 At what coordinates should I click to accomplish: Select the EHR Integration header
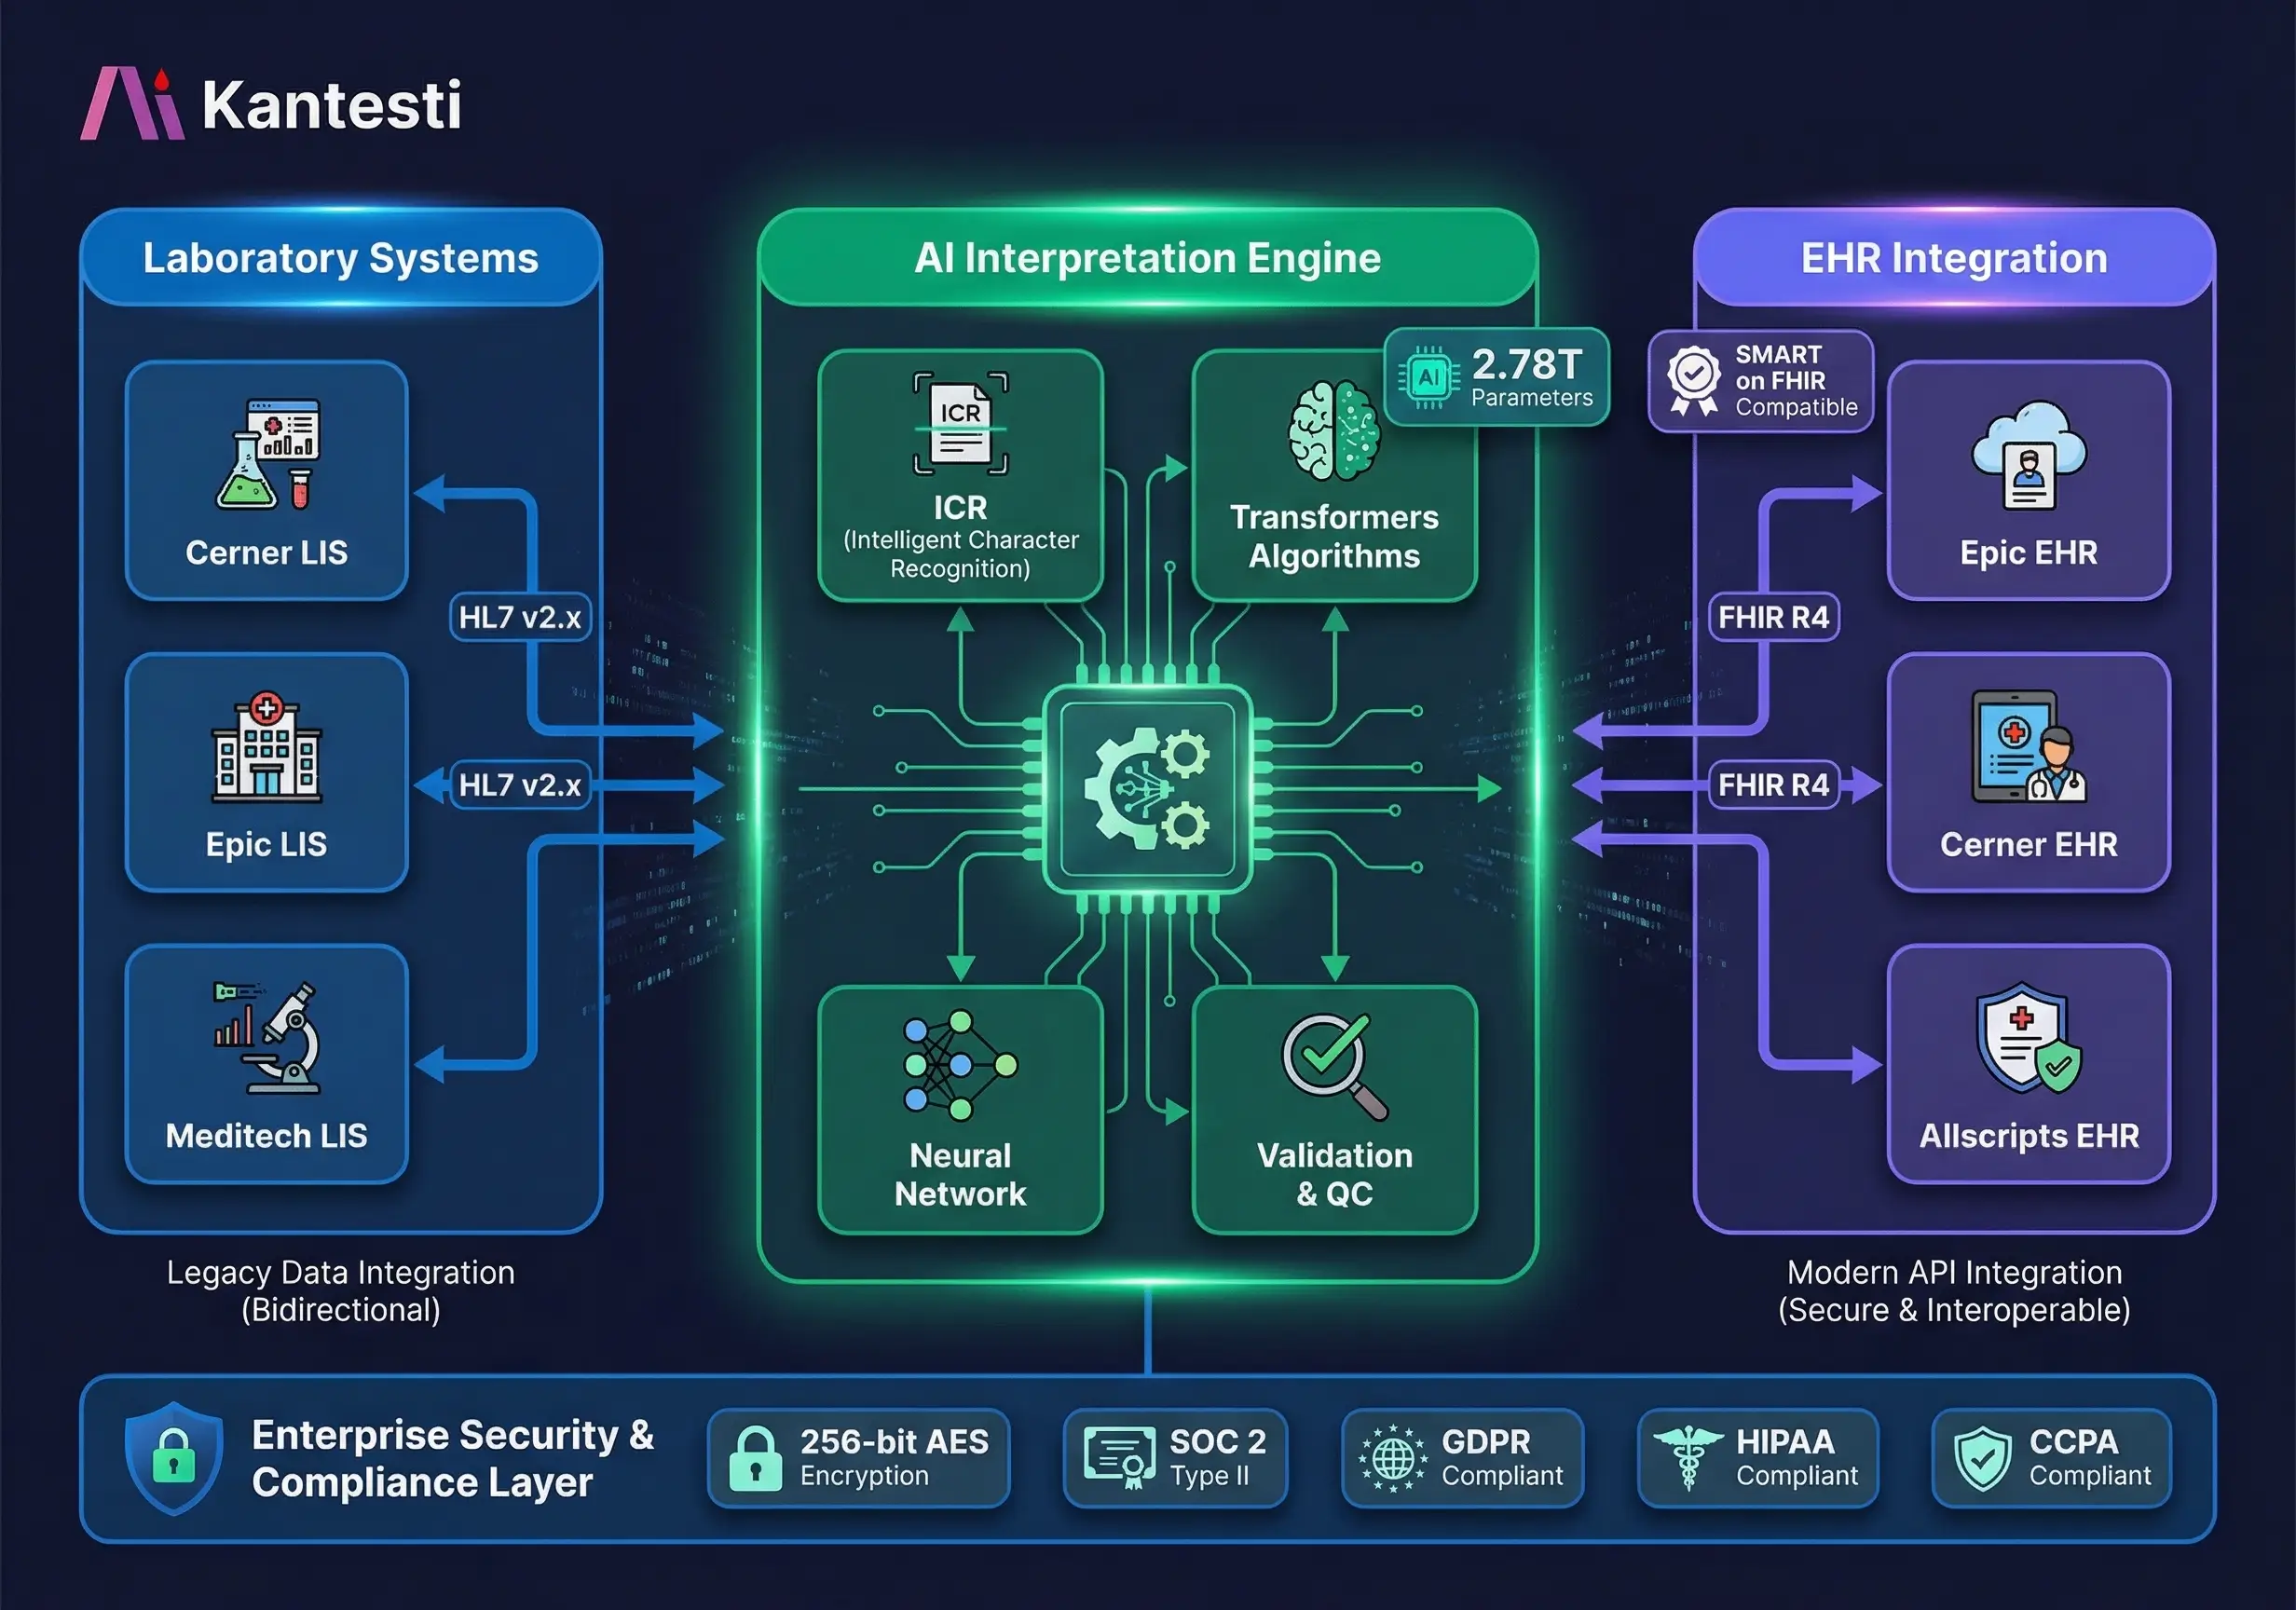tap(1954, 258)
